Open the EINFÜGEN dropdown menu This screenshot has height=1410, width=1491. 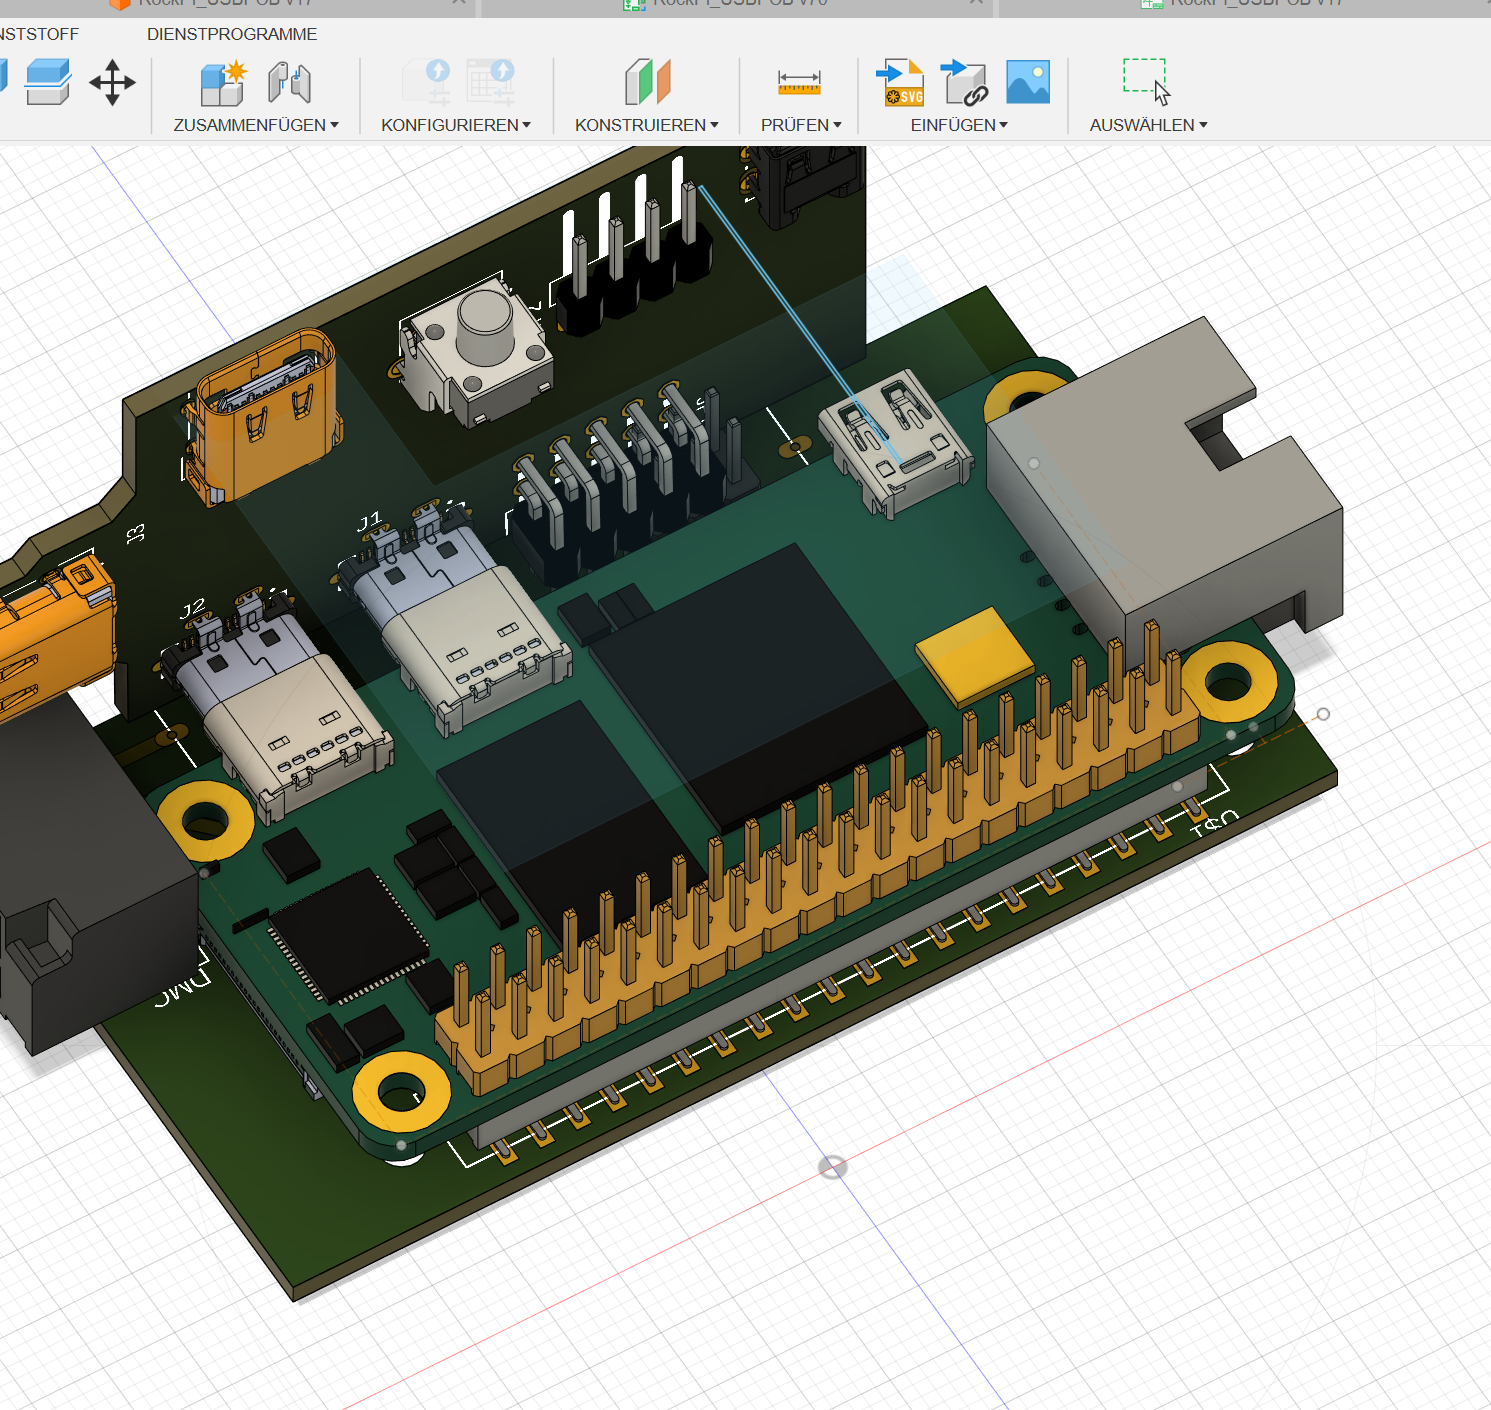[x=959, y=125]
